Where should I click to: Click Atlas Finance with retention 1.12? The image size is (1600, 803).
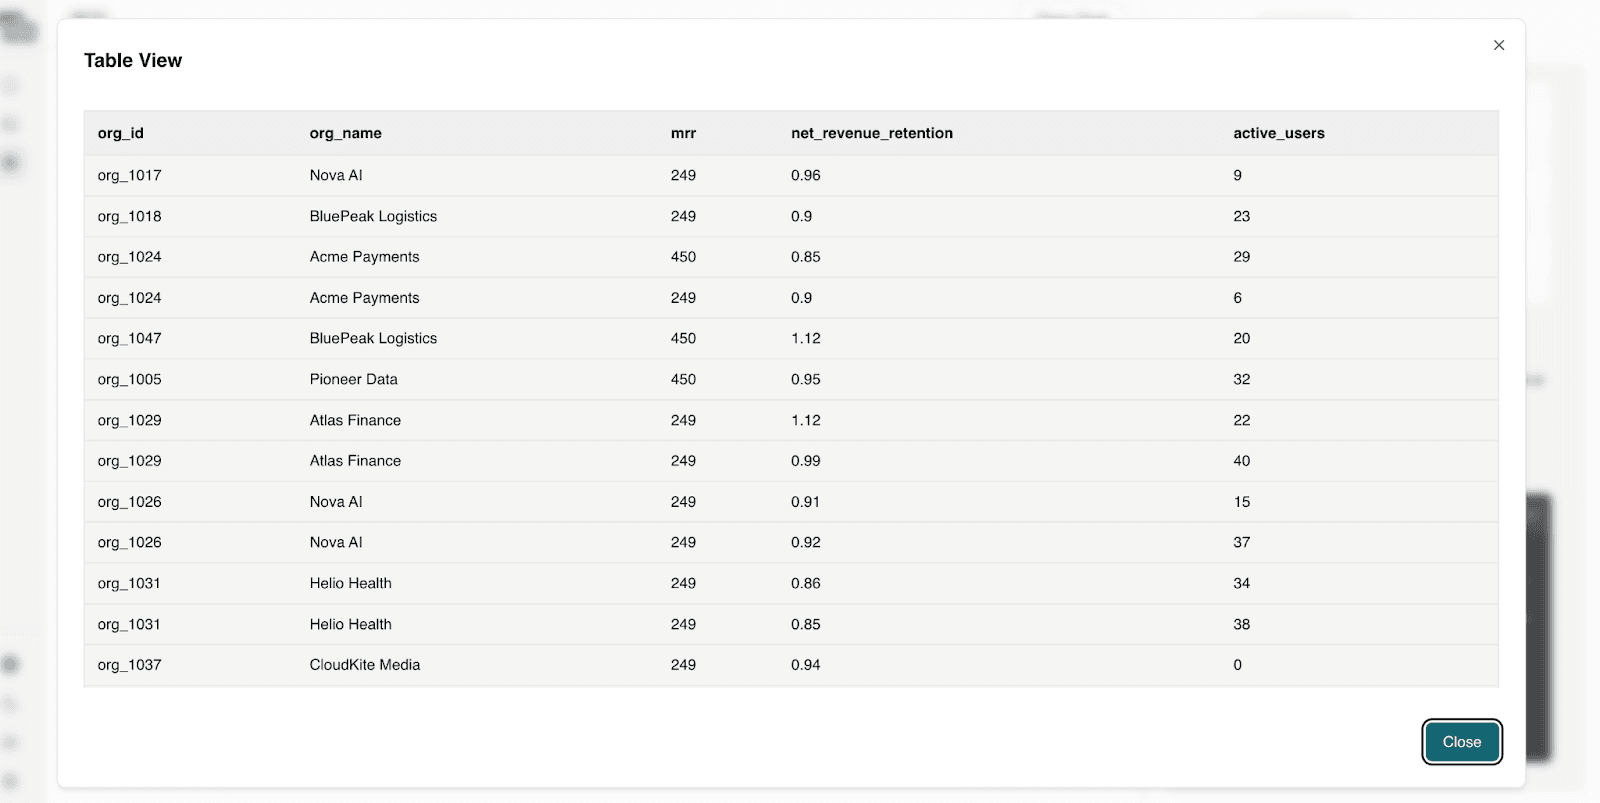coord(355,420)
